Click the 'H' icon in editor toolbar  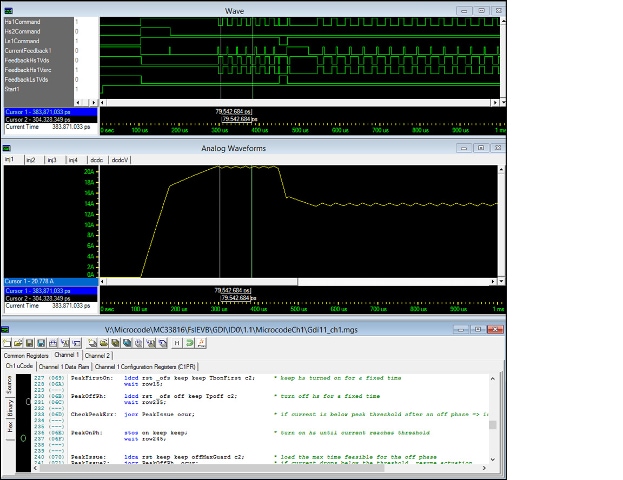point(177,343)
